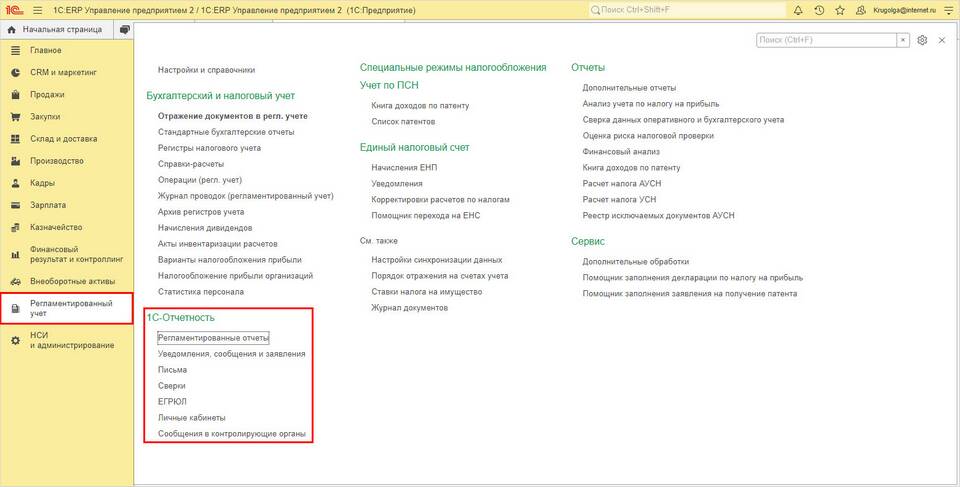Image resolution: width=960 pixels, height=487 pixels.
Task: Click the global Поиск Ctrl+Shift+F field
Action: point(687,10)
